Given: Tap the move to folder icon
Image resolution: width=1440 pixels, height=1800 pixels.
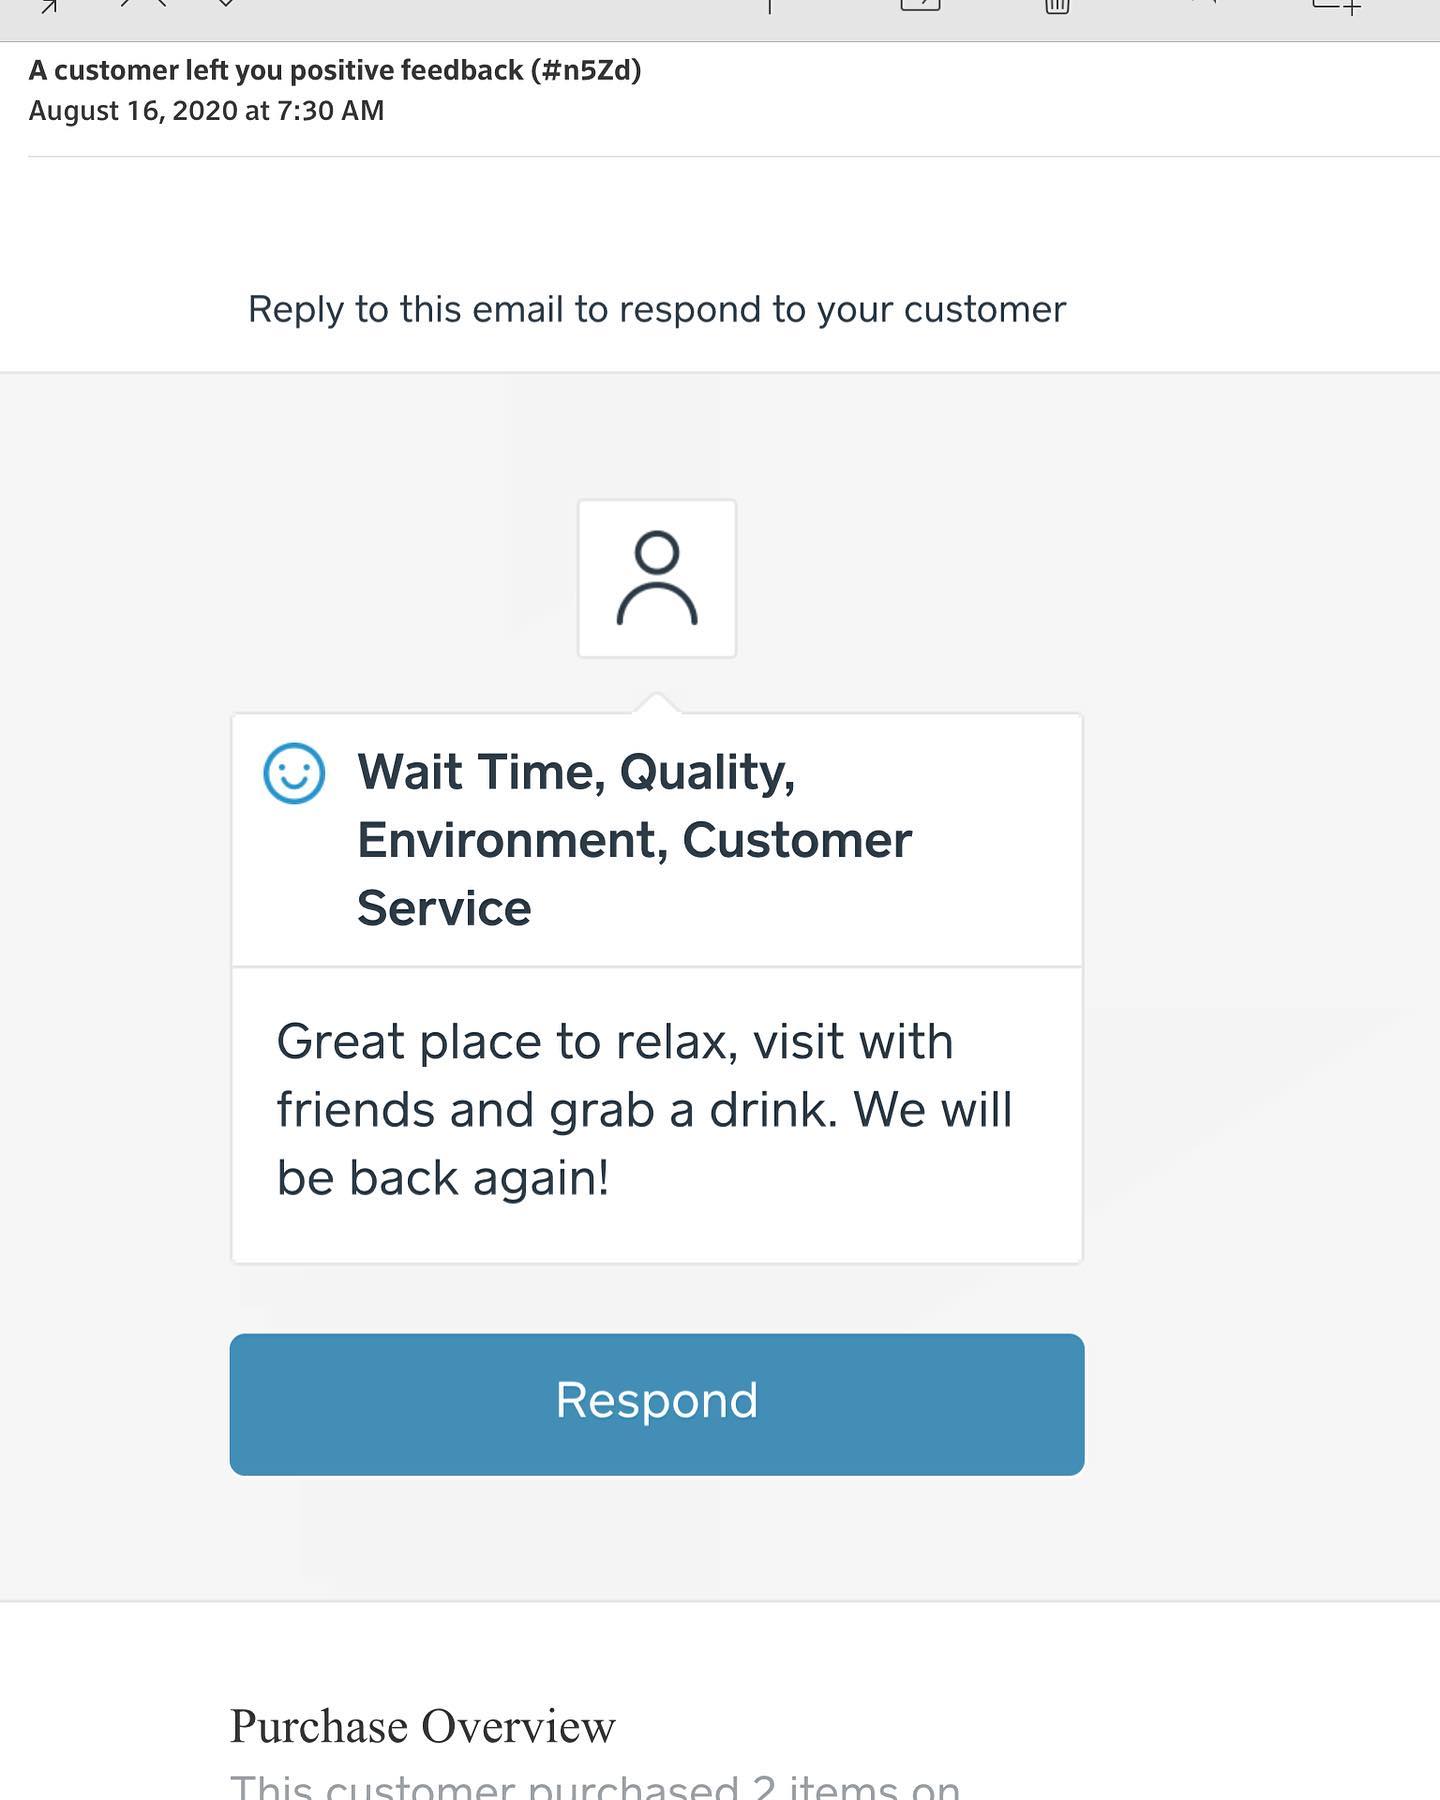Looking at the screenshot, I should coord(920,5).
